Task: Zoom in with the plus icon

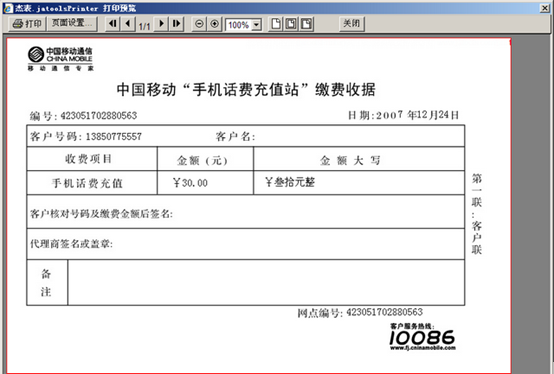Action: [214, 24]
